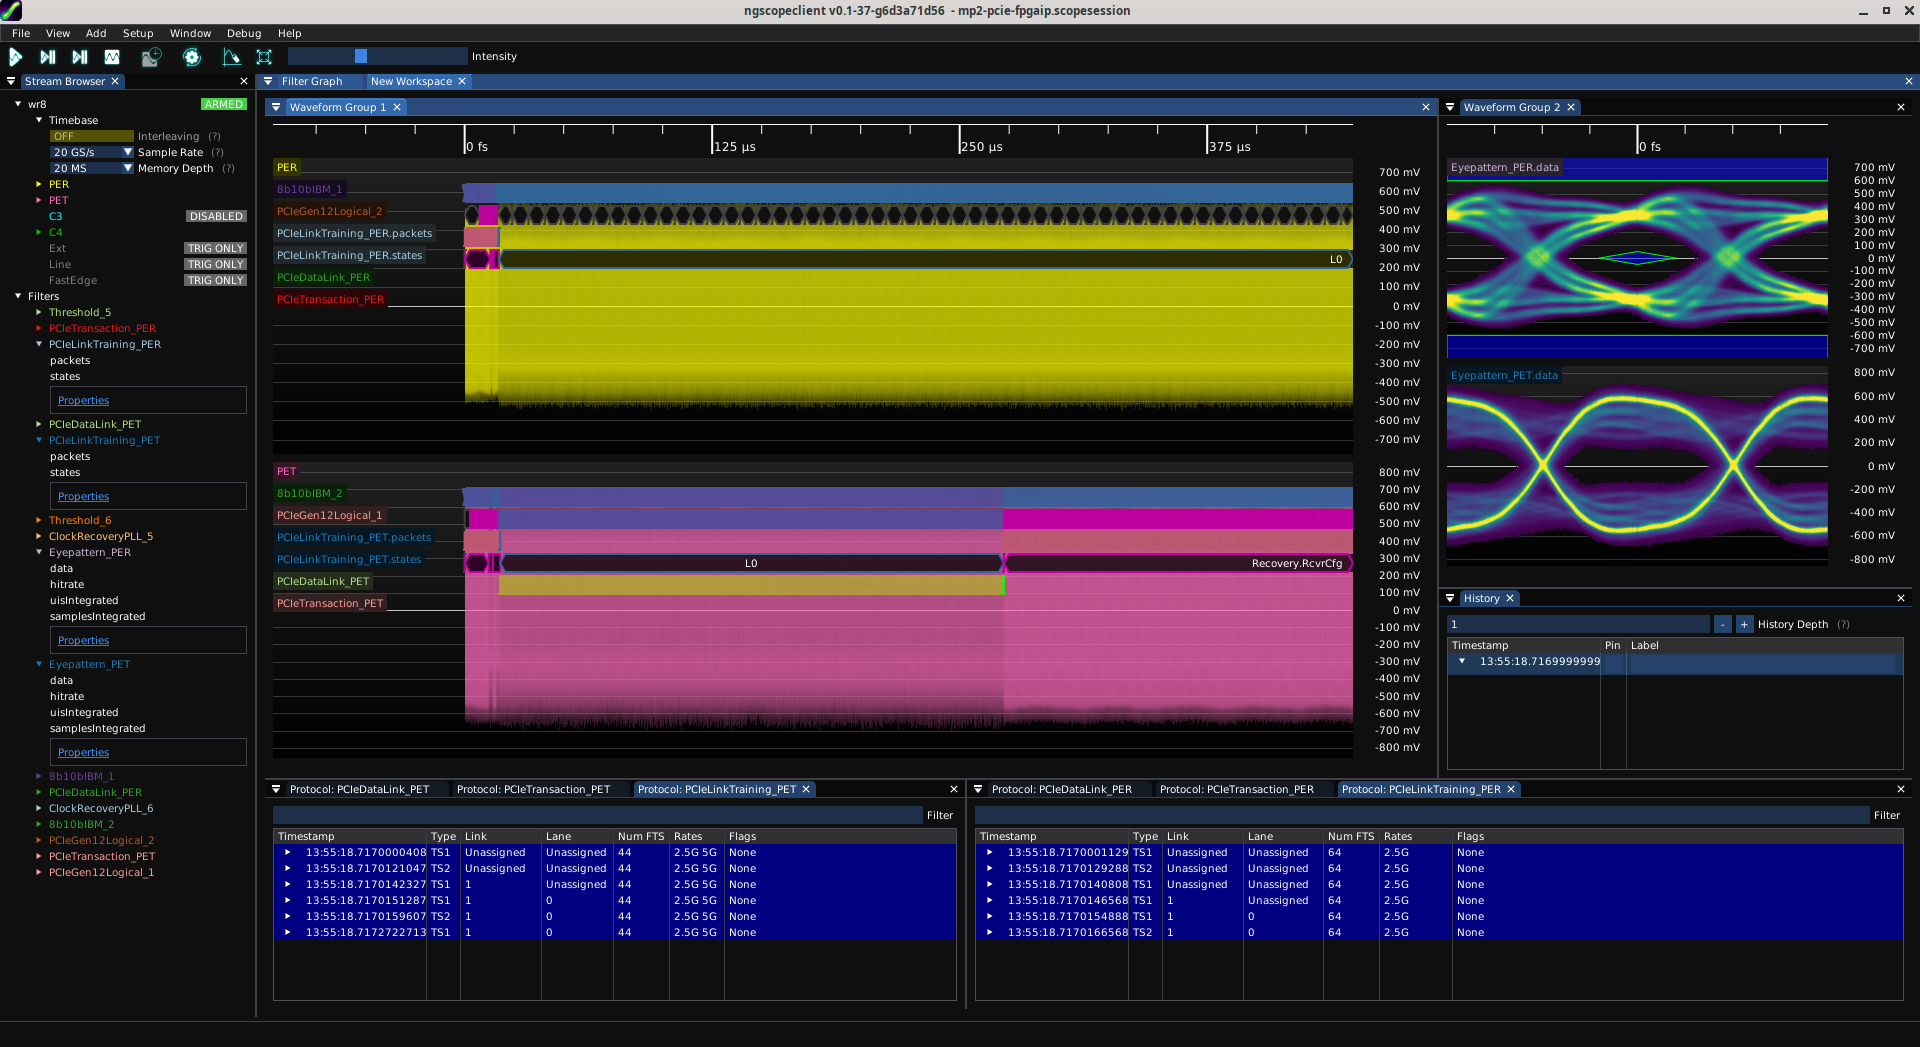The image size is (1920, 1047).
Task: Click the PCIeLinkTraining_PET protocol filter field
Action: [597, 816]
